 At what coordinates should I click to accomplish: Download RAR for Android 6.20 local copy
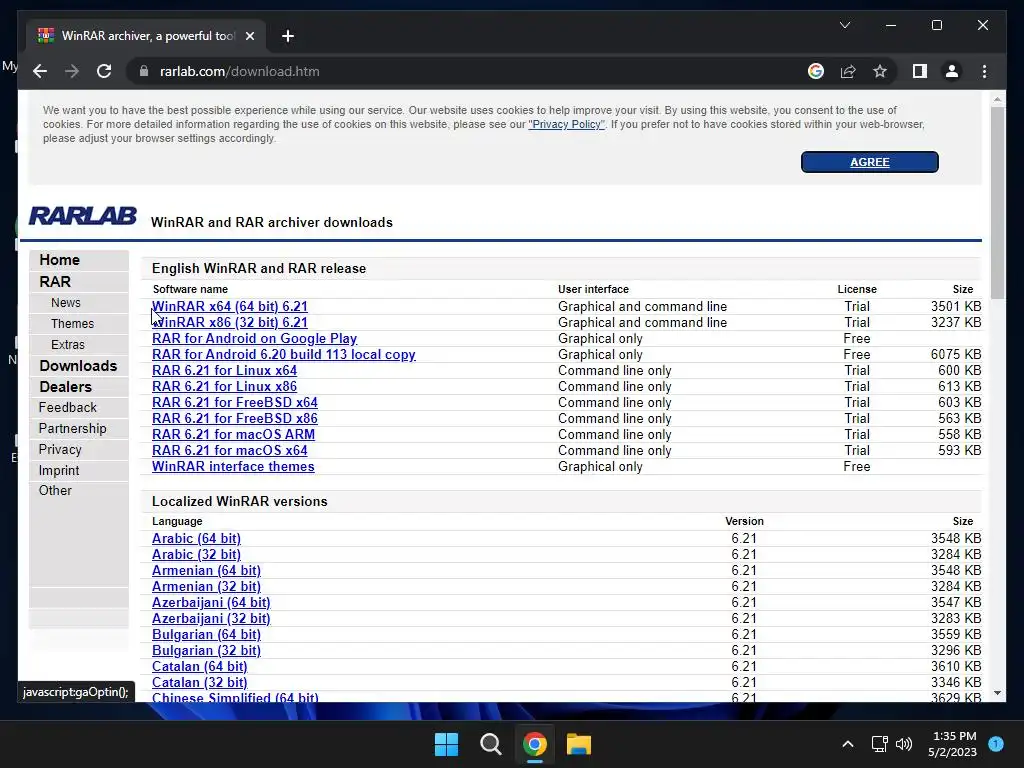[283, 355]
